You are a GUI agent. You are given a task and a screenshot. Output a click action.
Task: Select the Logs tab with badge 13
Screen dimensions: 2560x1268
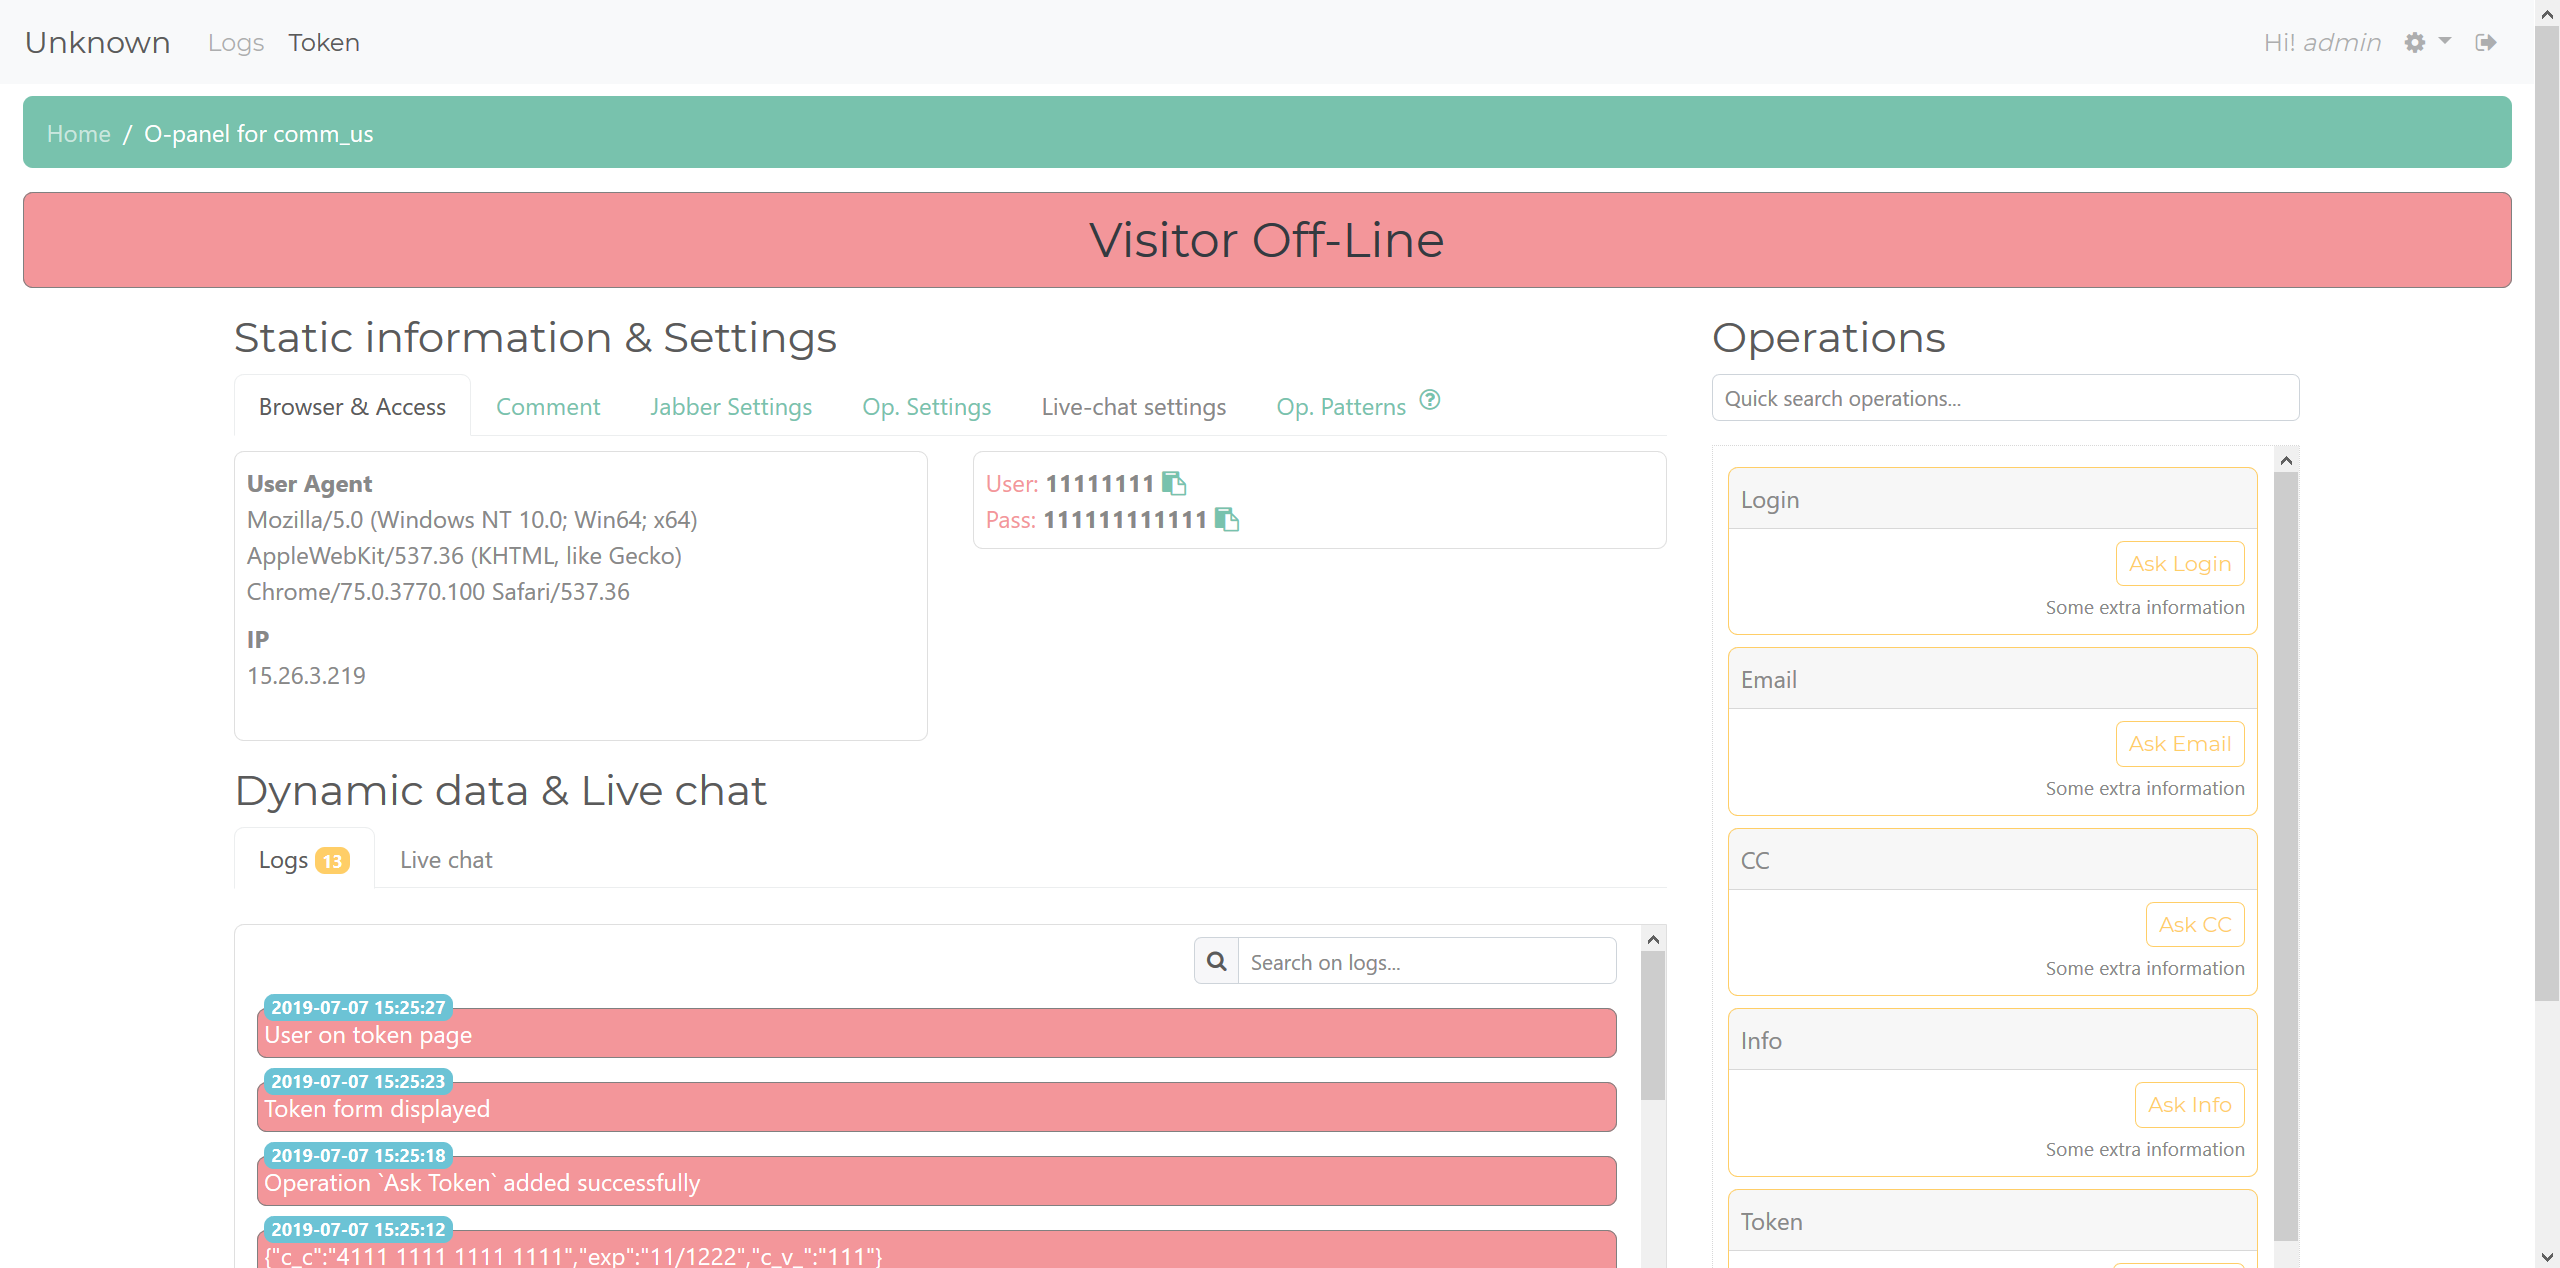point(304,860)
